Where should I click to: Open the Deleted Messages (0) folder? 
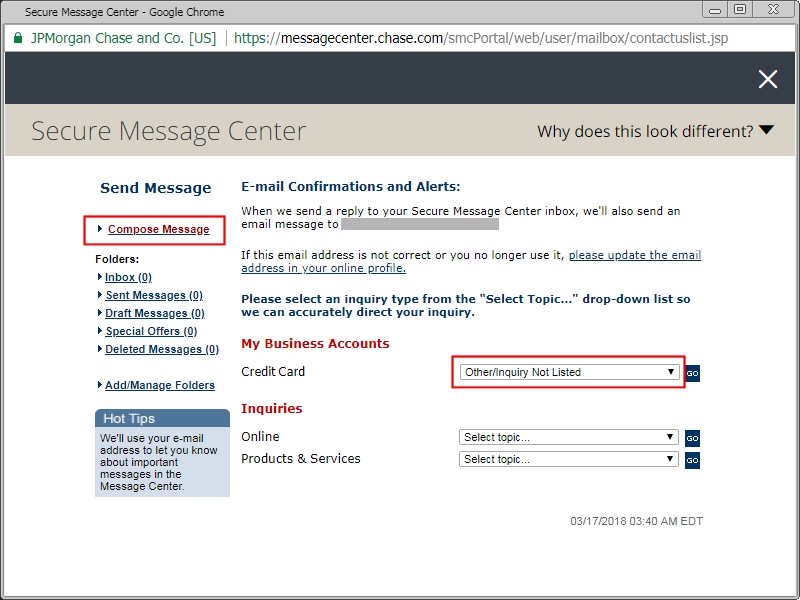click(162, 349)
